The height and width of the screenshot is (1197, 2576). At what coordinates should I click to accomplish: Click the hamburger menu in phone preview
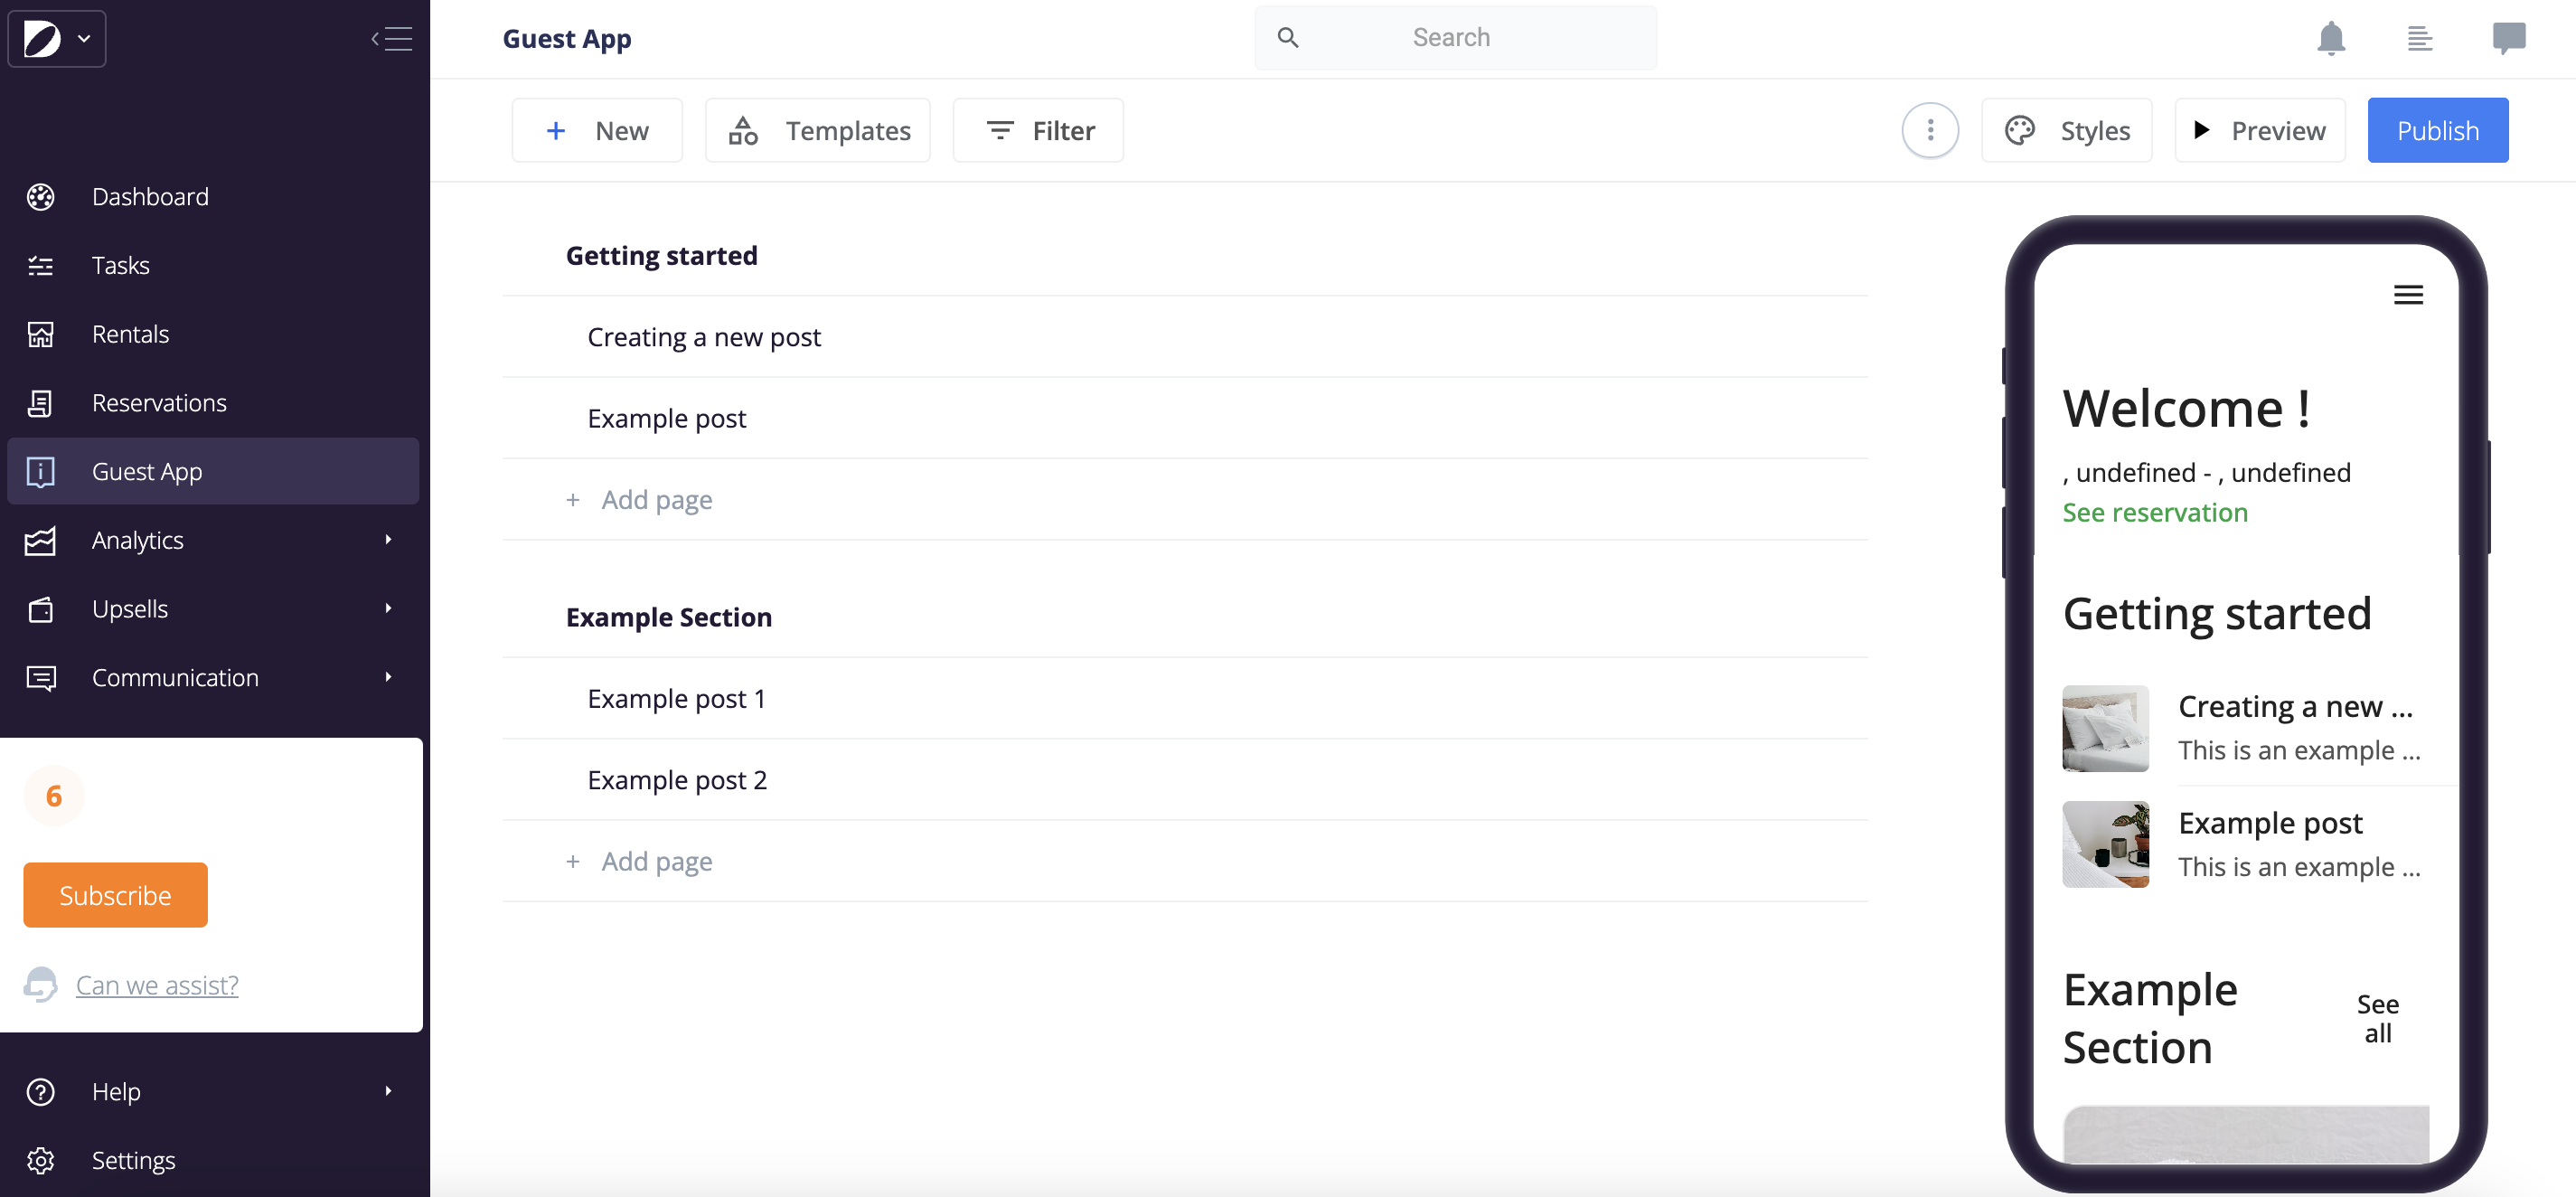[2408, 294]
